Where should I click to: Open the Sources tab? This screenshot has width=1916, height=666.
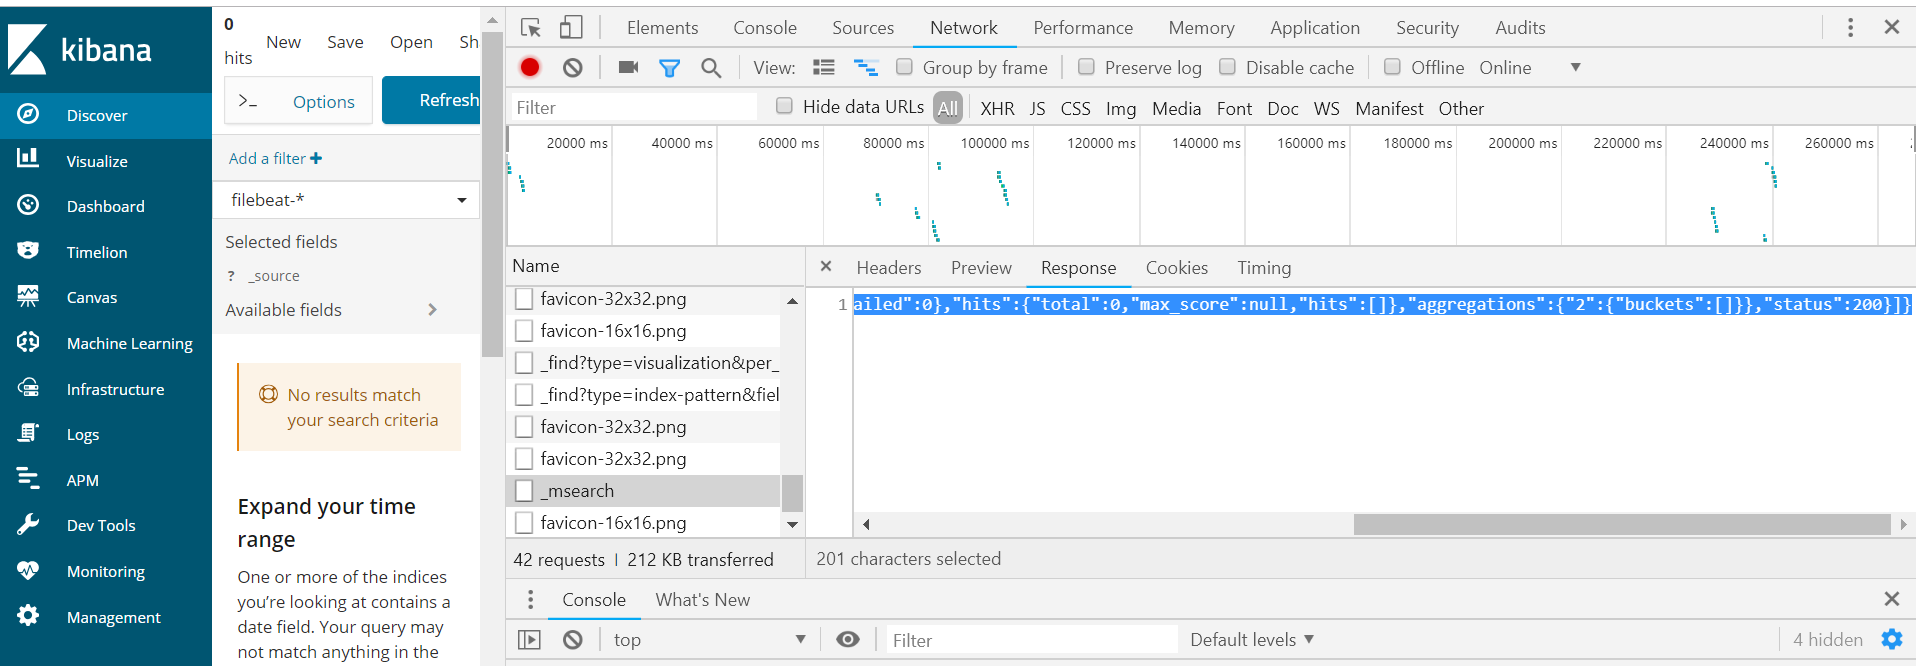point(863,28)
